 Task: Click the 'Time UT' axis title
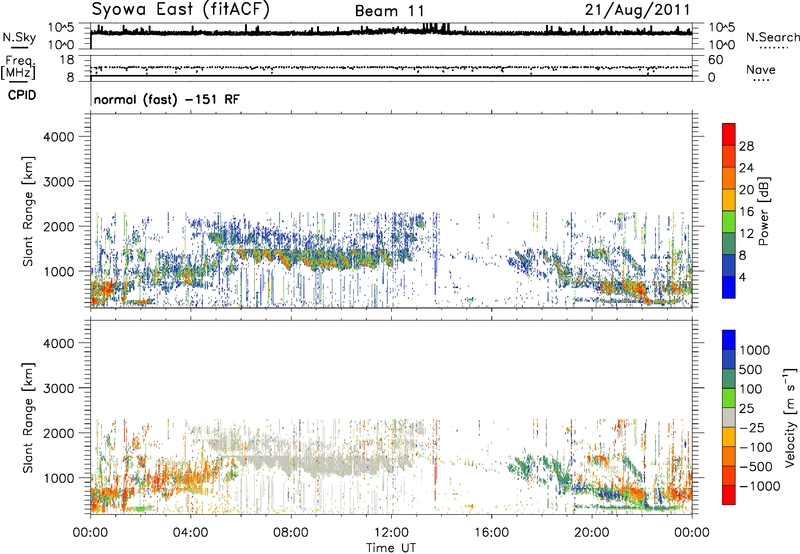391,548
